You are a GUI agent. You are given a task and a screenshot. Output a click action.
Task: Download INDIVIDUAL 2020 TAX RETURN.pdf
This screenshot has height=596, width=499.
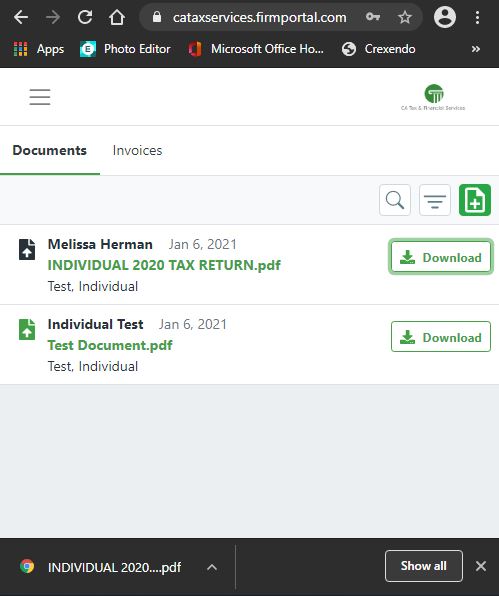pyautogui.click(x=441, y=257)
